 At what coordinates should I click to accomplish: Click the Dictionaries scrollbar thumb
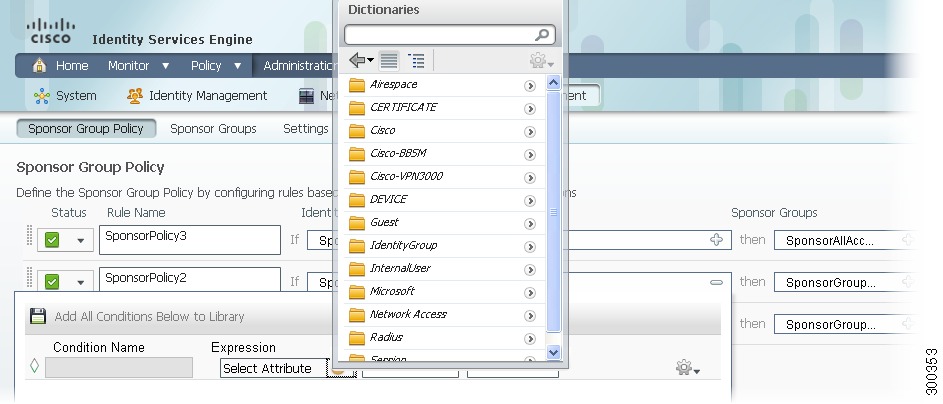click(x=553, y=212)
